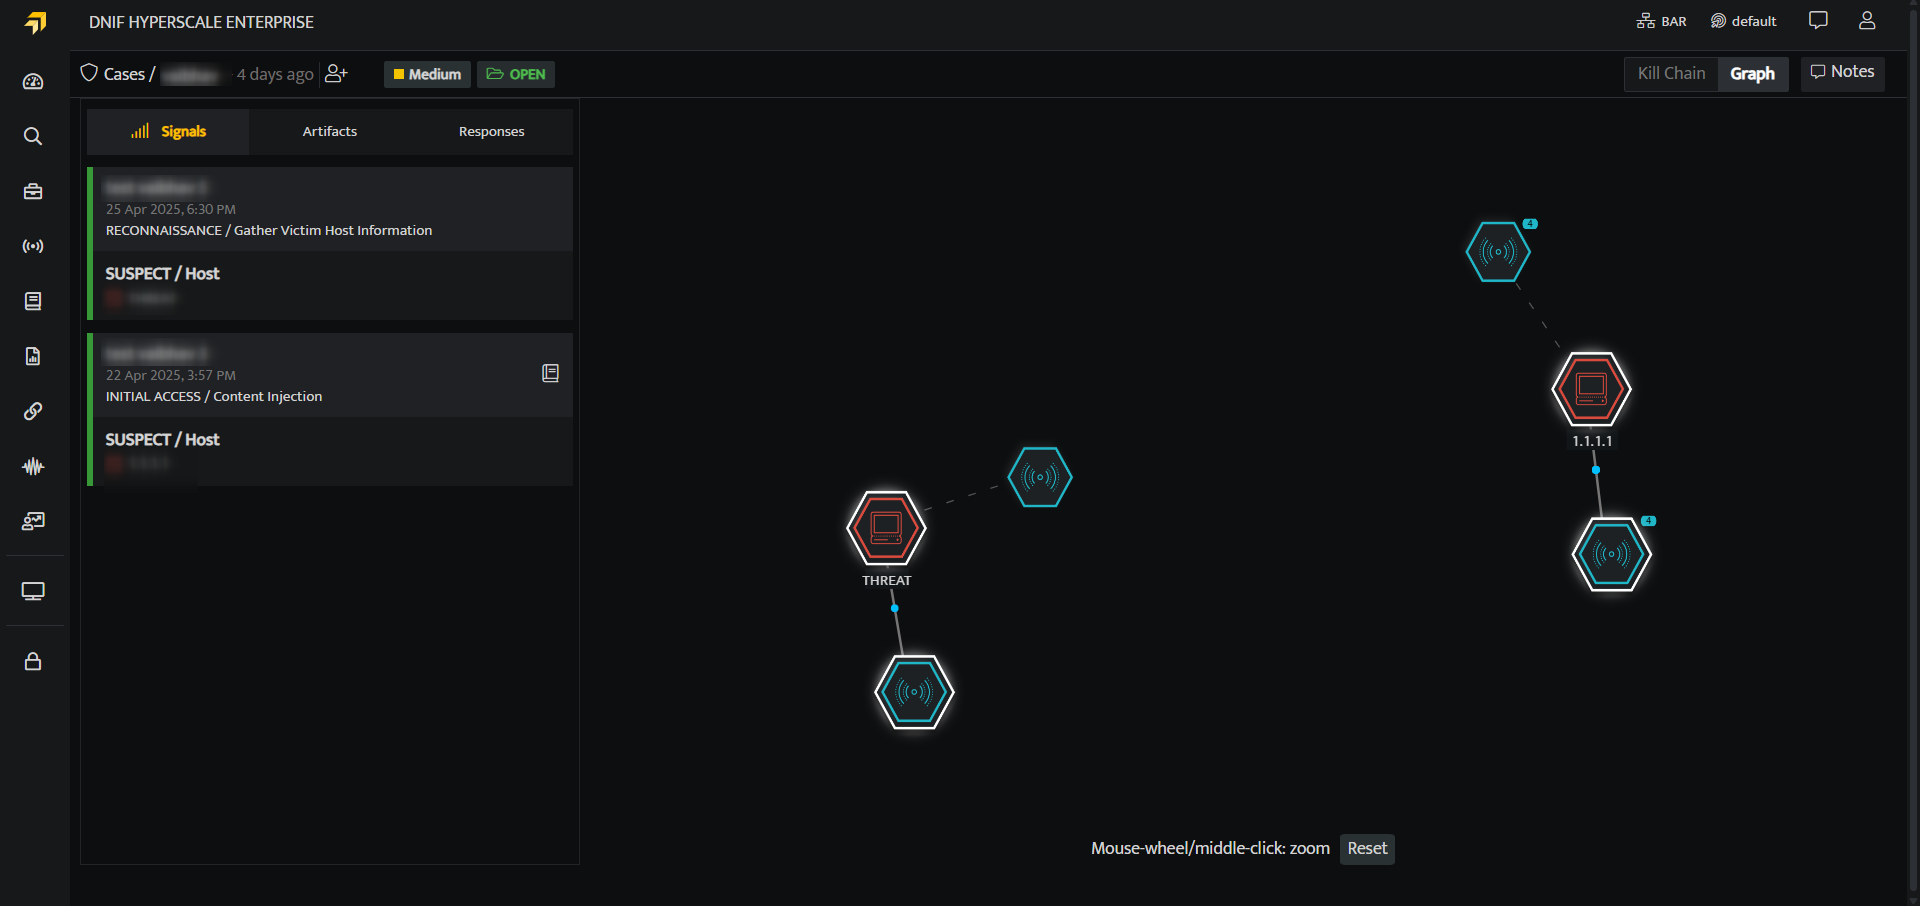Open the search magnifier sidebar icon
This screenshot has width=1920, height=906.
click(x=33, y=136)
